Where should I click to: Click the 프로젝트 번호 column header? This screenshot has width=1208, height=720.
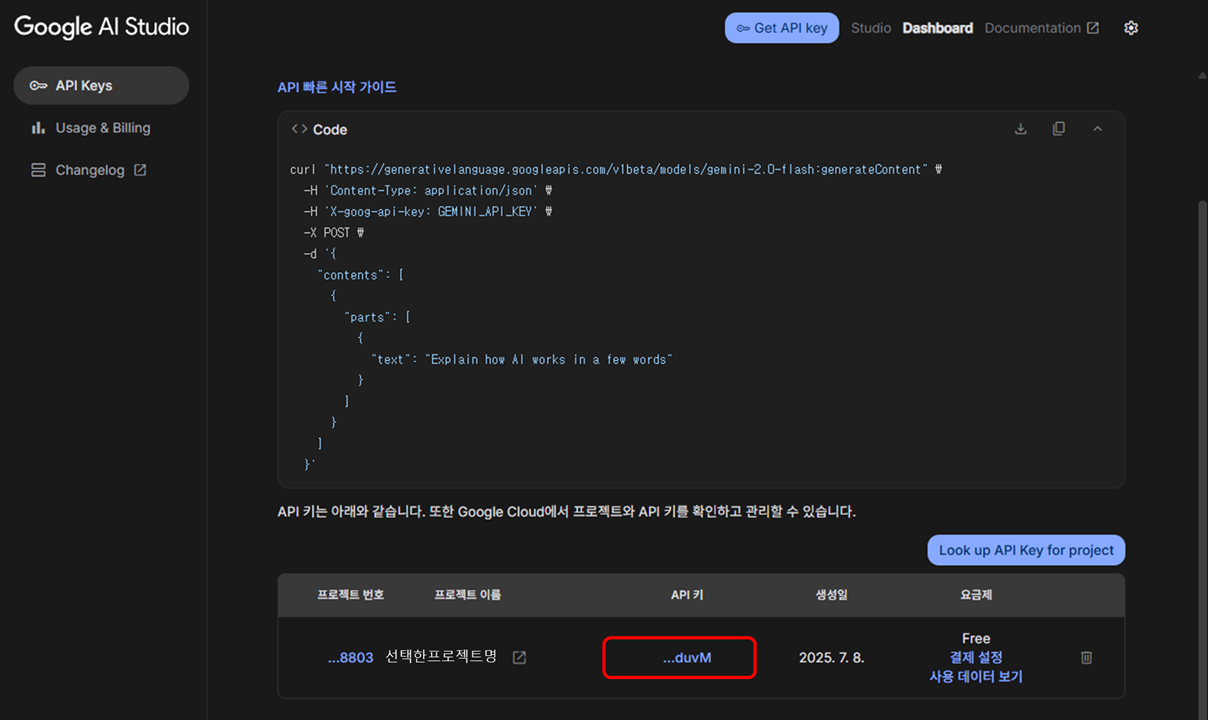pos(350,595)
